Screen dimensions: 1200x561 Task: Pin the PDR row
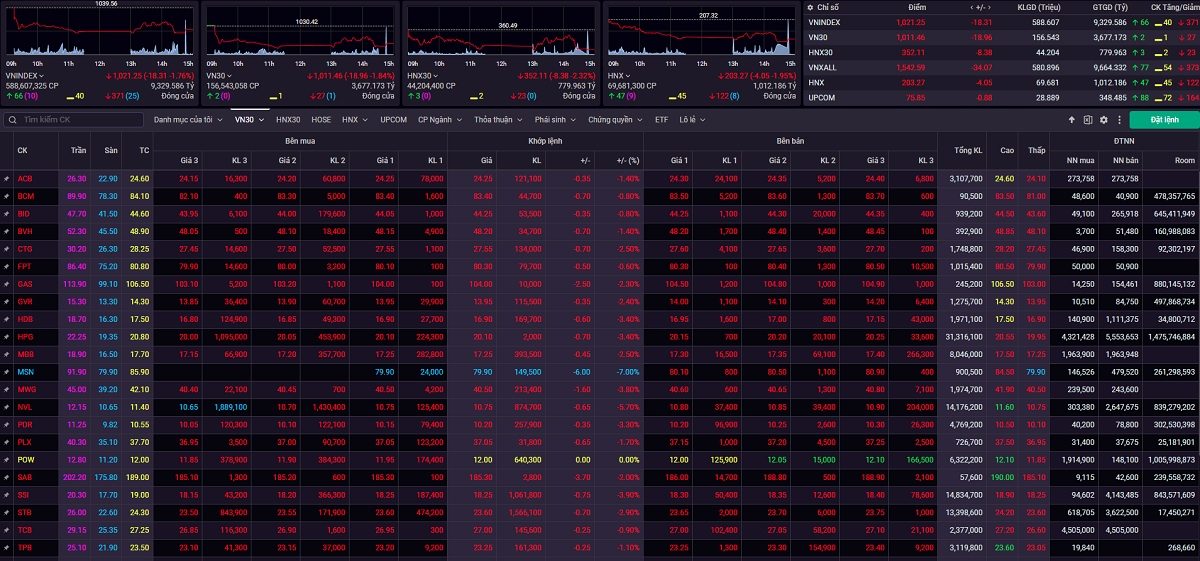point(6,424)
